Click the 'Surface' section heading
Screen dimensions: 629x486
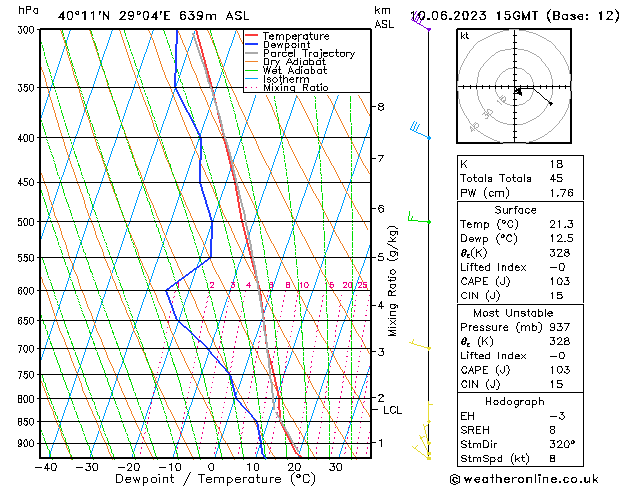(515, 210)
